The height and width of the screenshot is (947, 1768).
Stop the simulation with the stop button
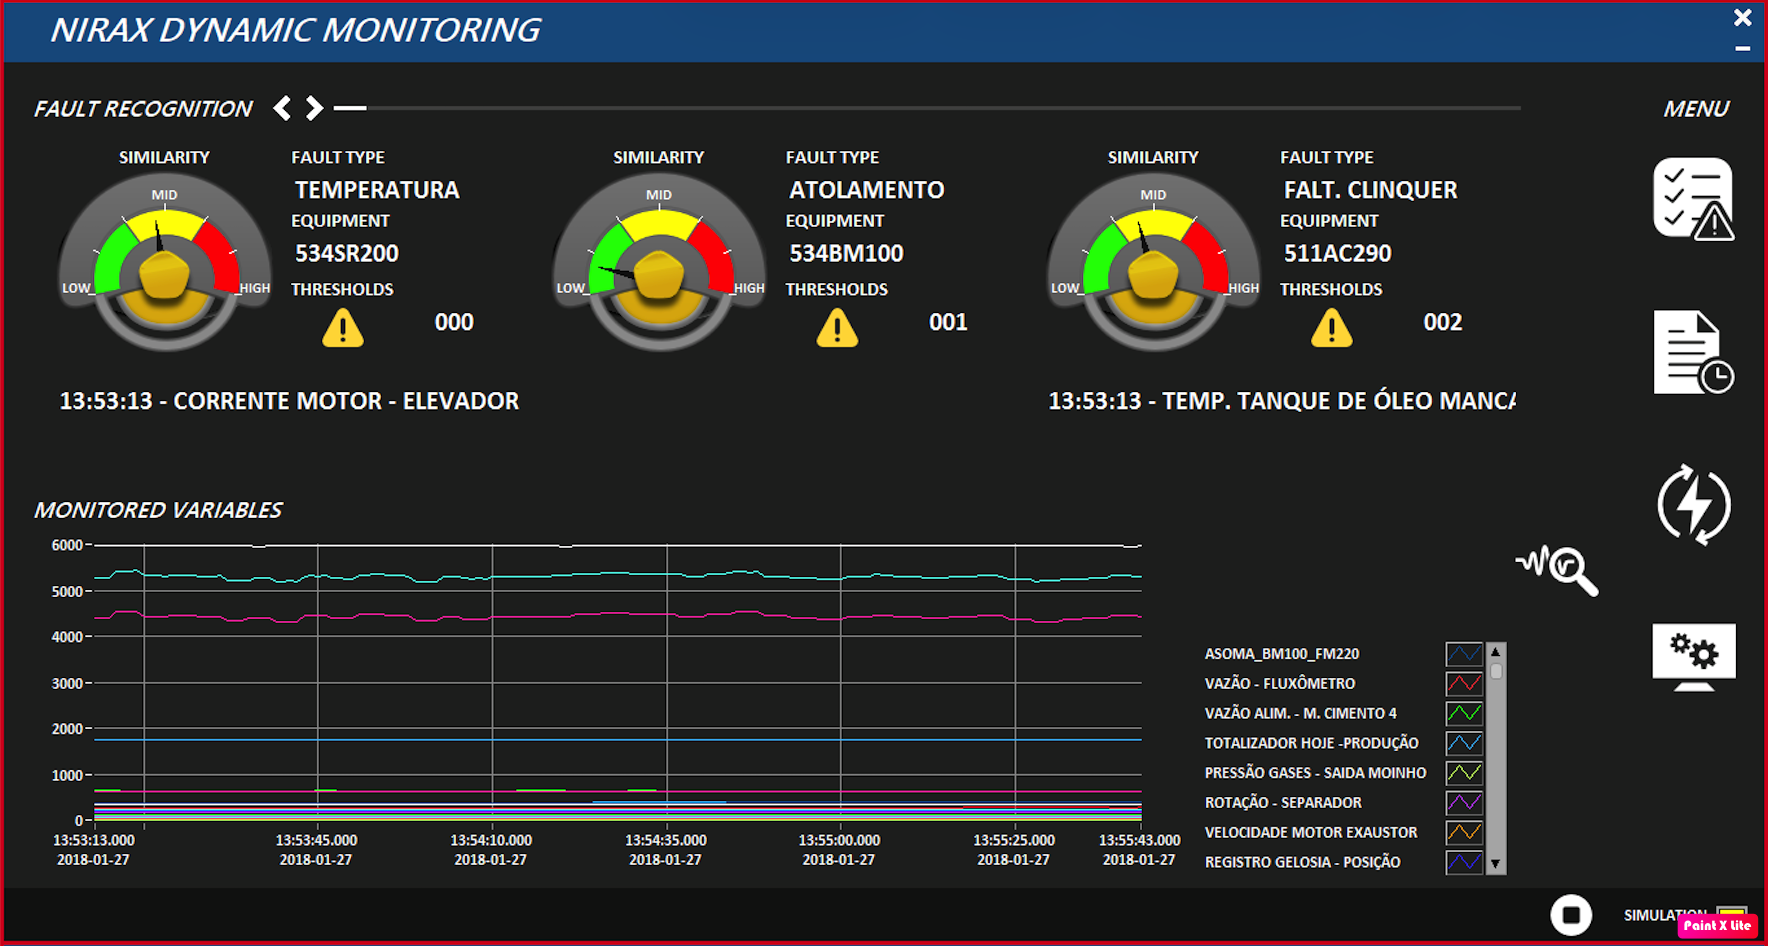pos(1570,915)
